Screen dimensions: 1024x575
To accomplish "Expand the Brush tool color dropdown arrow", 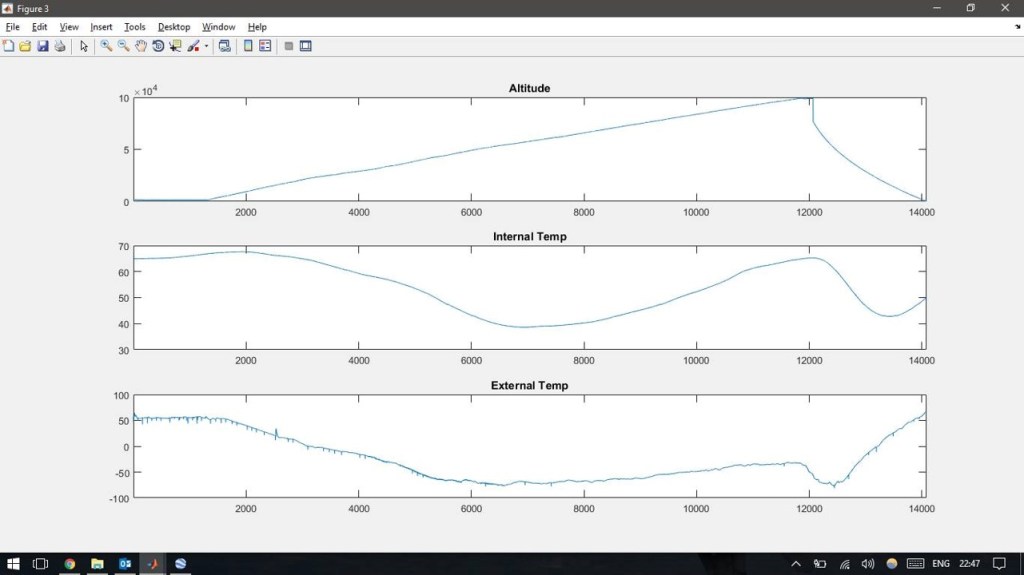I will tap(207, 46).
